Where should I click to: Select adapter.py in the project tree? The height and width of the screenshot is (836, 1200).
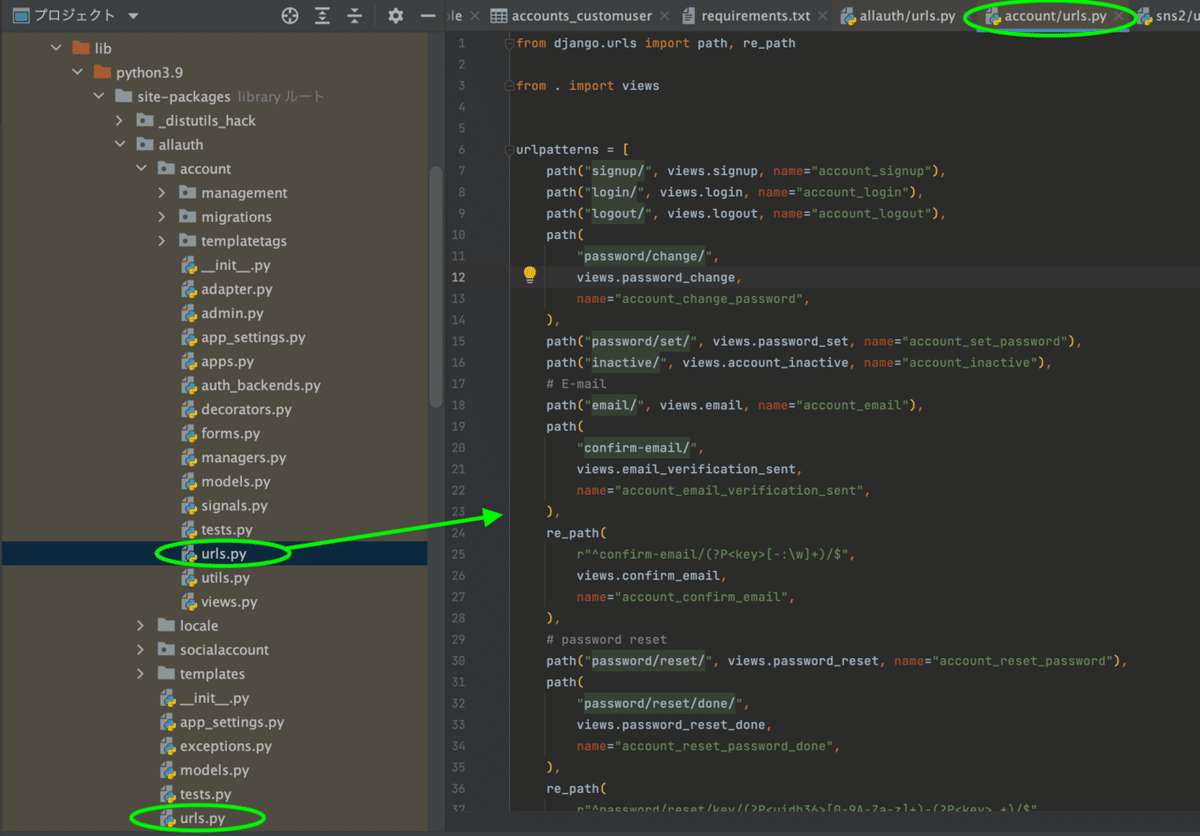(x=214, y=289)
